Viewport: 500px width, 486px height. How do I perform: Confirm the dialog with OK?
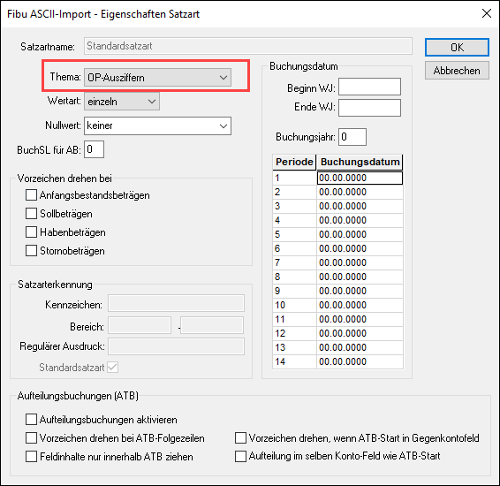tap(457, 47)
